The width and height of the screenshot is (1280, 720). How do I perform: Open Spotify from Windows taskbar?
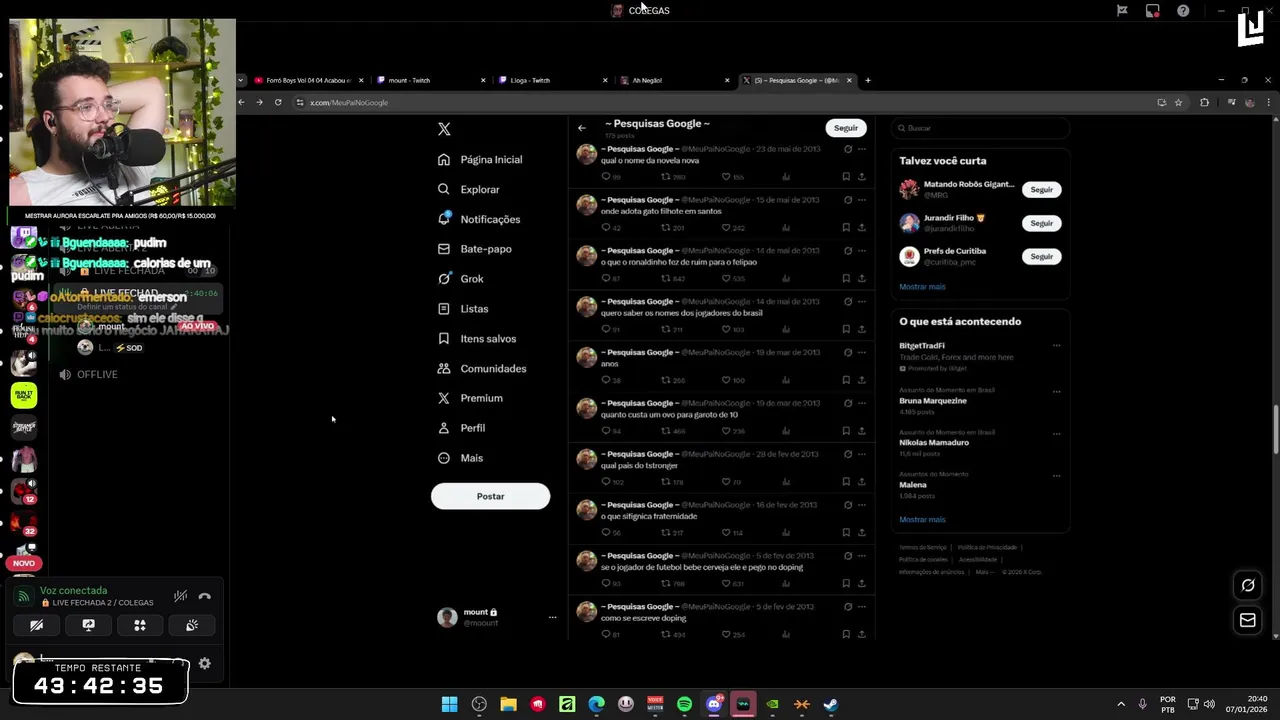coord(684,704)
